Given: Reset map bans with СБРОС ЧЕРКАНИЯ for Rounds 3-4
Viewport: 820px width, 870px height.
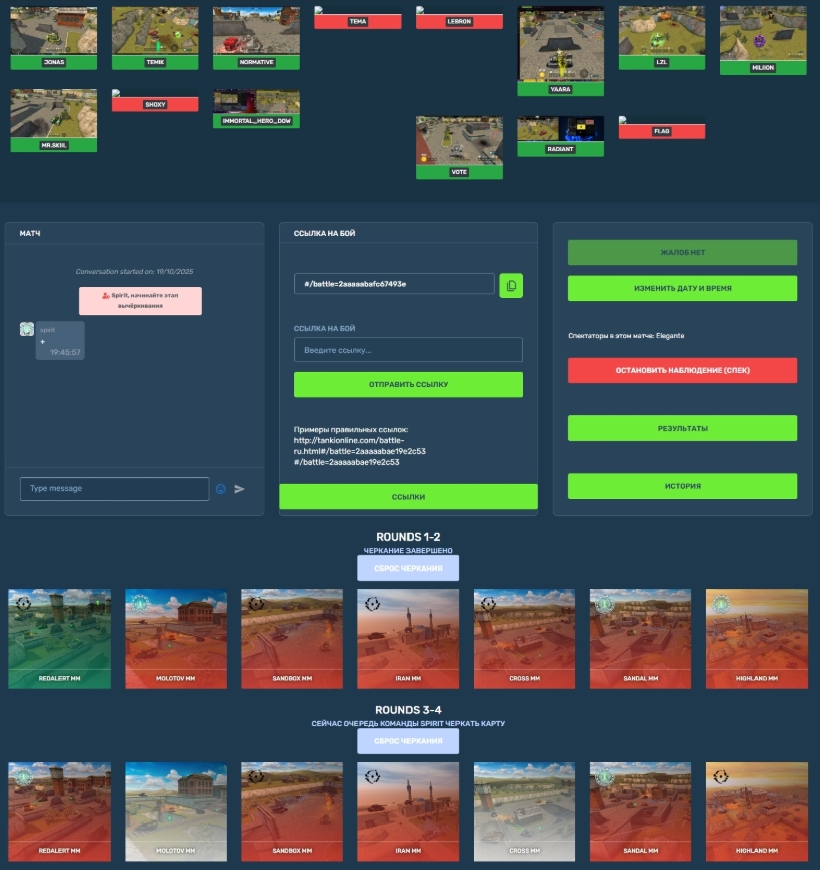Looking at the screenshot, I should (x=408, y=741).
